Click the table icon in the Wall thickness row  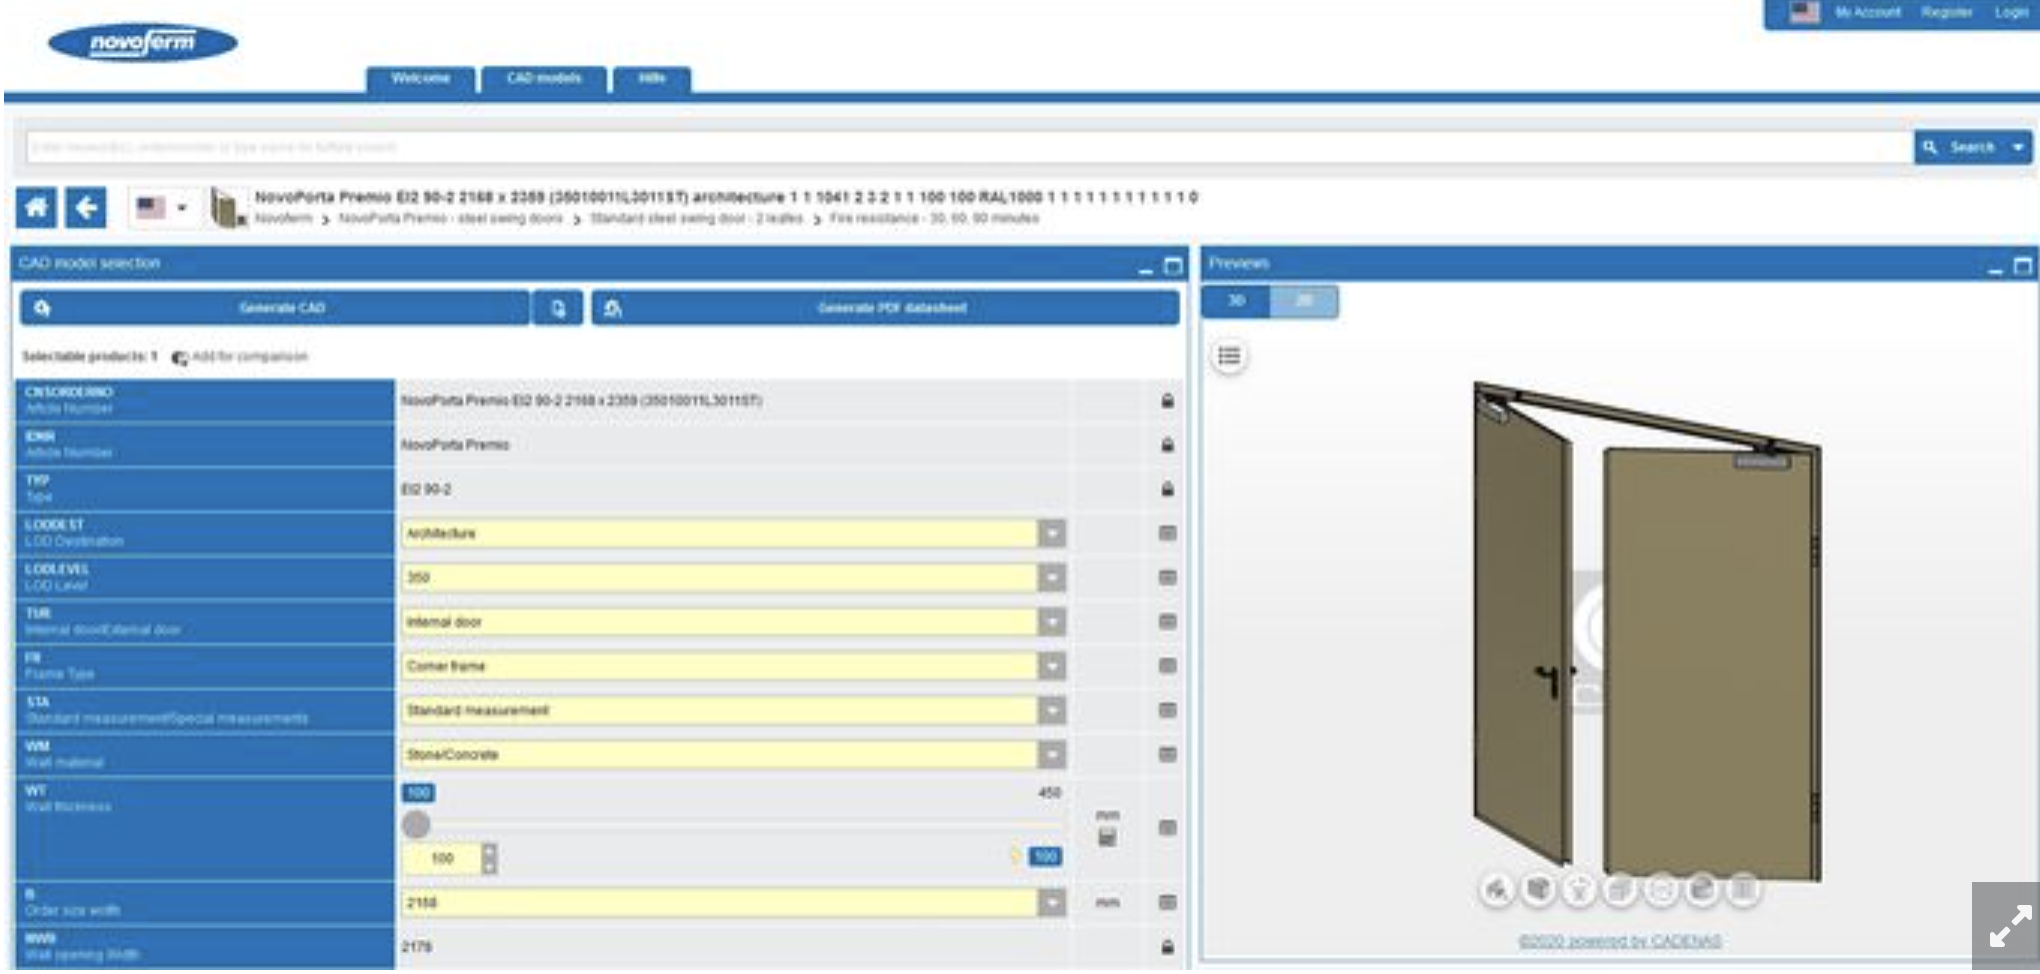pos(1167,828)
